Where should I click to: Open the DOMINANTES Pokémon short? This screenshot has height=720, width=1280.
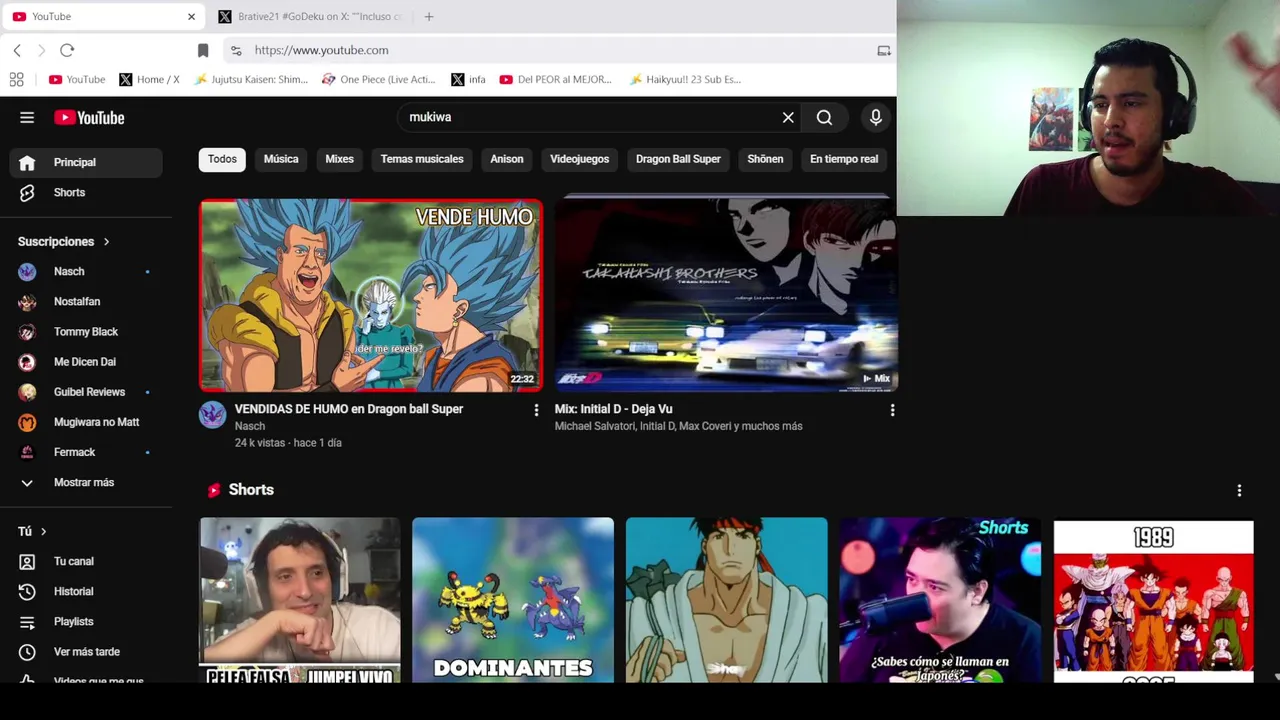coord(513,600)
